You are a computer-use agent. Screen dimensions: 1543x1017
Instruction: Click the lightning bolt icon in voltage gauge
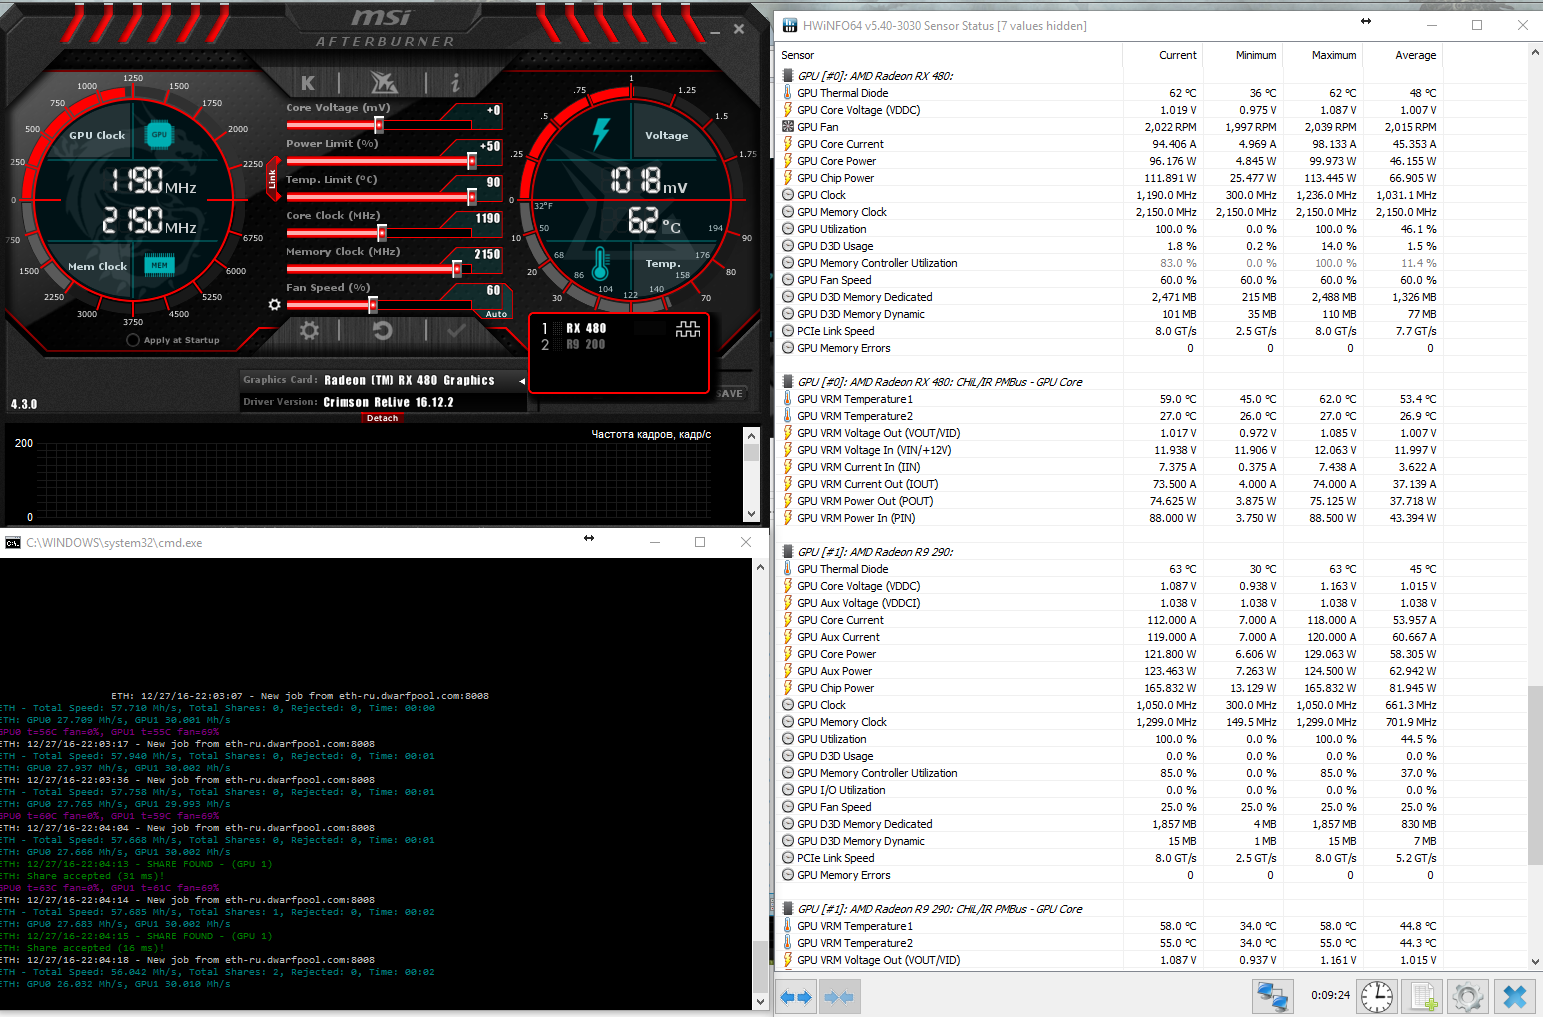(x=601, y=134)
